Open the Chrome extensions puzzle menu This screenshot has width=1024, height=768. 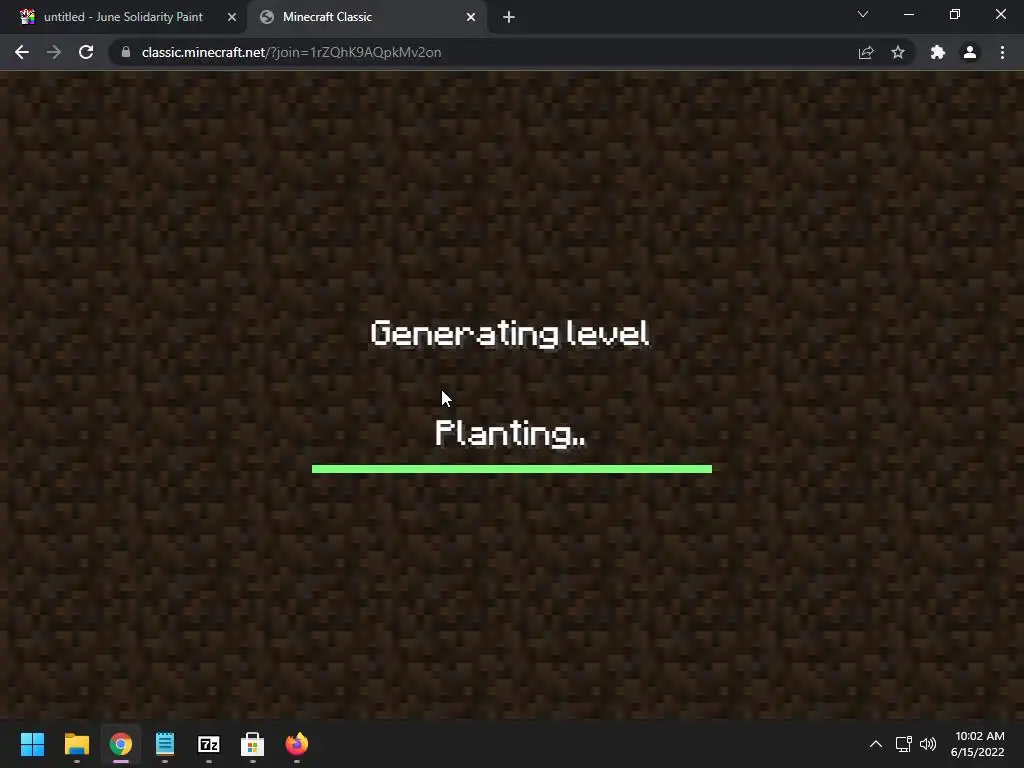point(938,52)
